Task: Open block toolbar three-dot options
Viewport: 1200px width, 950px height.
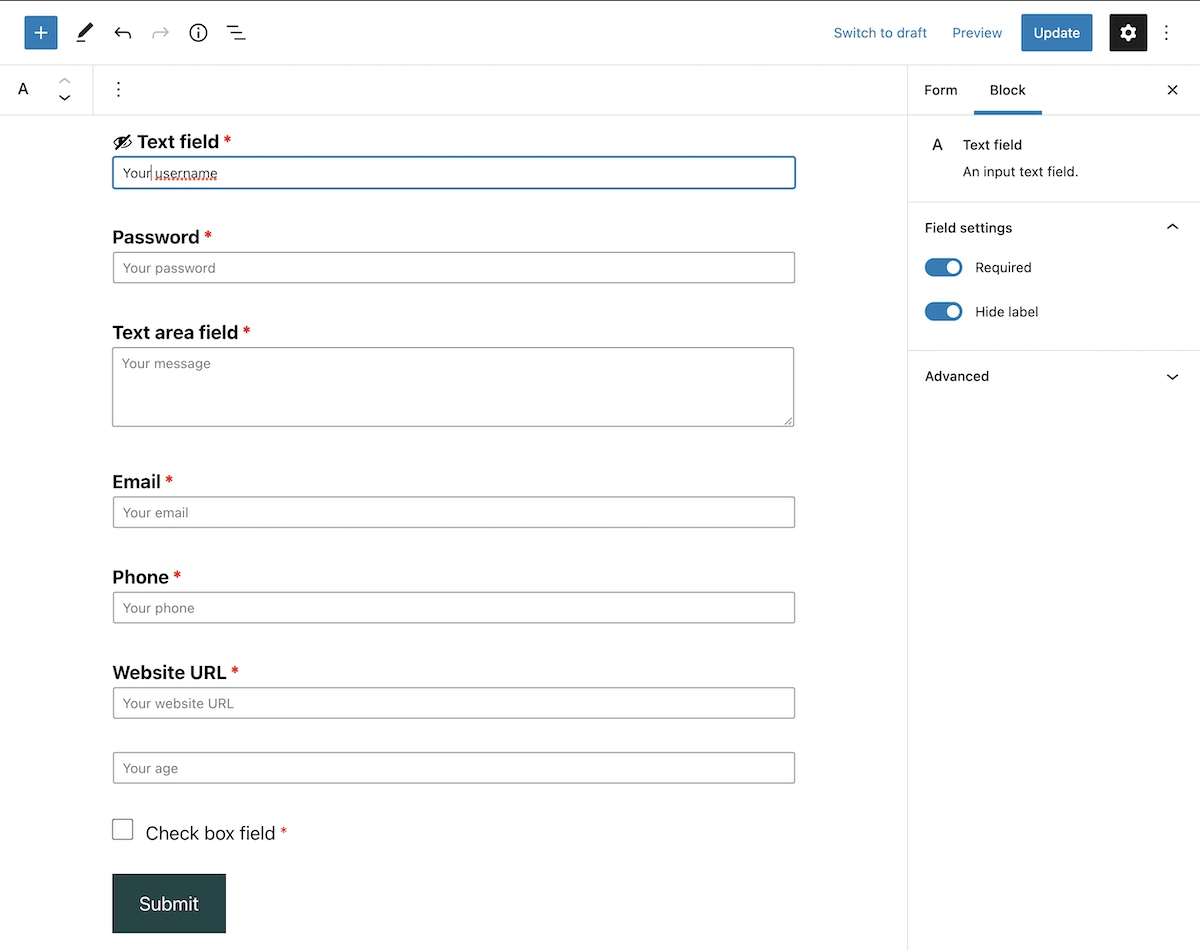Action: click(118, 89)
